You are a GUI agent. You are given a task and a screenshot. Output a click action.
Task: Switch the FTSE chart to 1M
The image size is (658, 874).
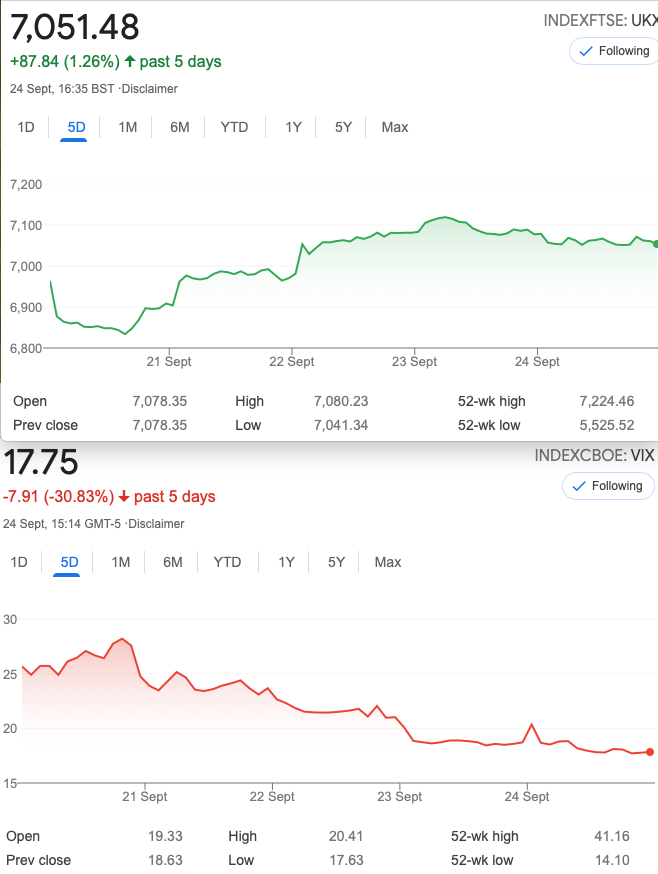(x=128, y=127)
